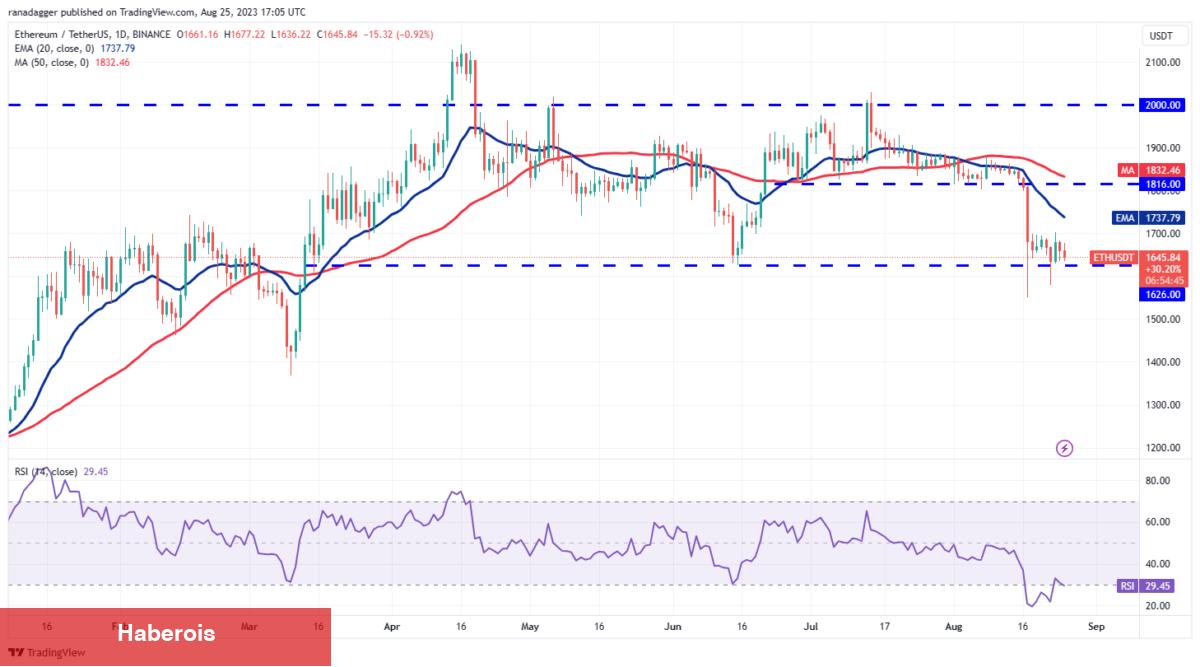Screen dimensions: 1200x667
Task: Click the Sep date axis label
Action: point(1096,626)
